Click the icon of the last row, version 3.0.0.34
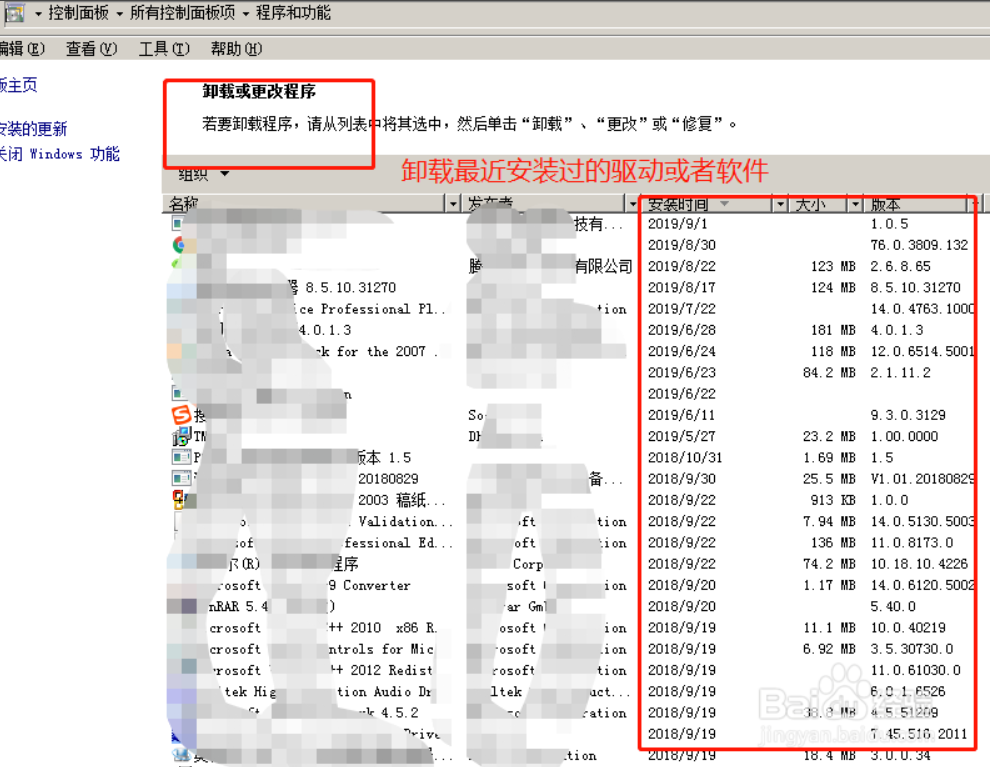This screenshot has height=767, width=990. (x=180, y=754)
